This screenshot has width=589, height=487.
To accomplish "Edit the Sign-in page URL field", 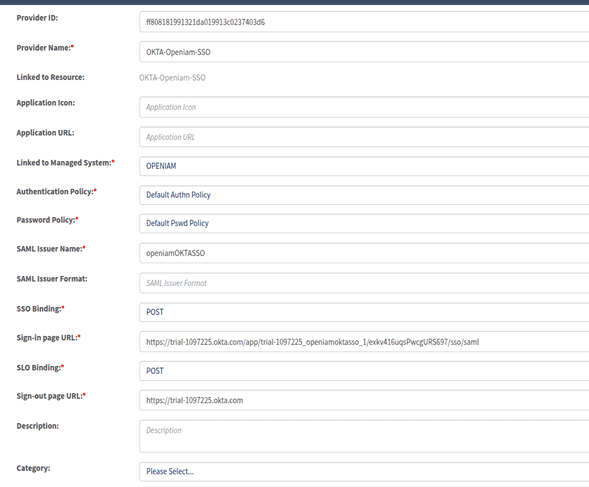I will [364, 342].
